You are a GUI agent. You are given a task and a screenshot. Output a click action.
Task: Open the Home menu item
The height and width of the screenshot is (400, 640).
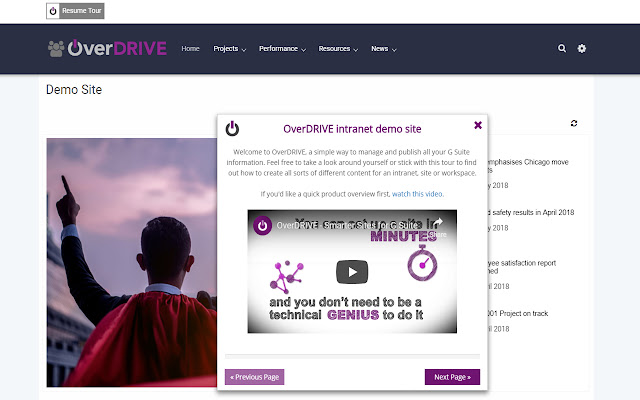click(190, 49)
